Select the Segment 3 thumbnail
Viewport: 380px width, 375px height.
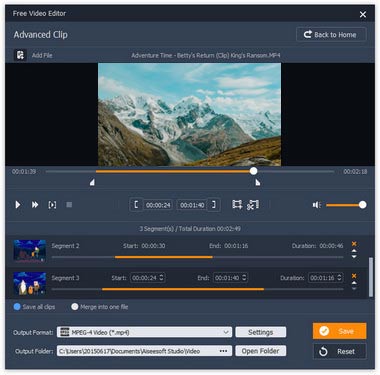tap(30, 283)
